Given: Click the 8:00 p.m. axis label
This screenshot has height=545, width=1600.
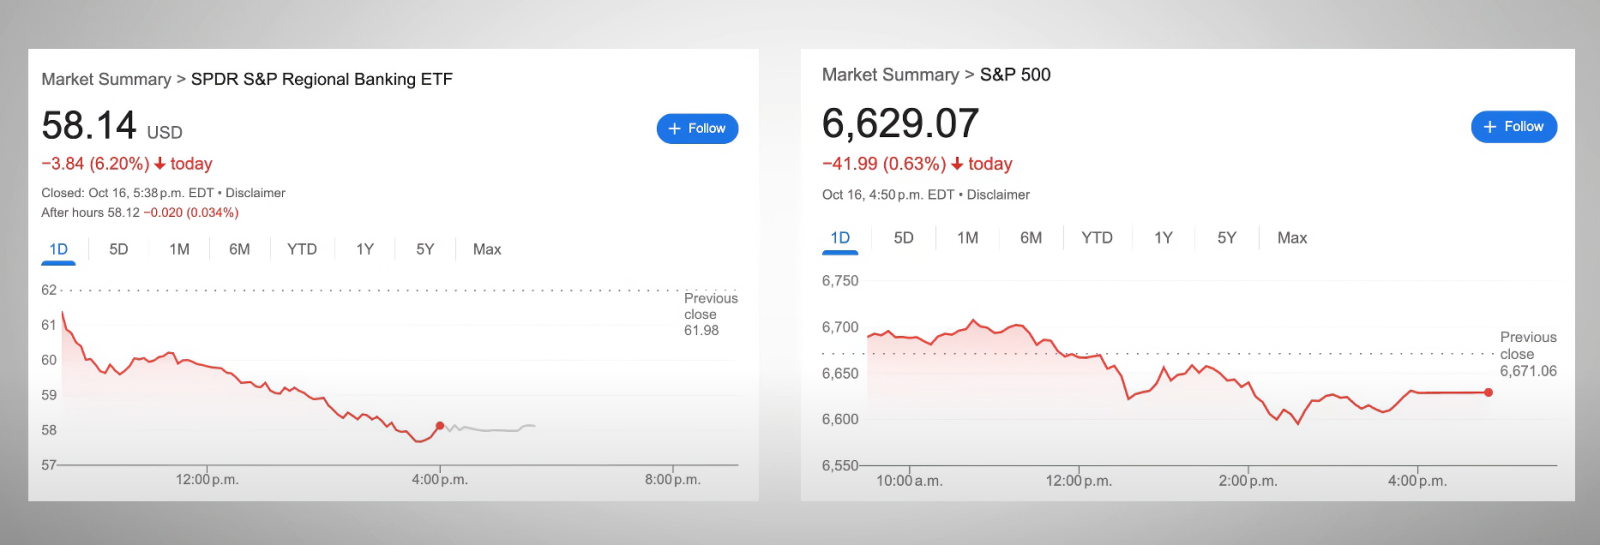Looking at the screenshot, I should (673, 480).
